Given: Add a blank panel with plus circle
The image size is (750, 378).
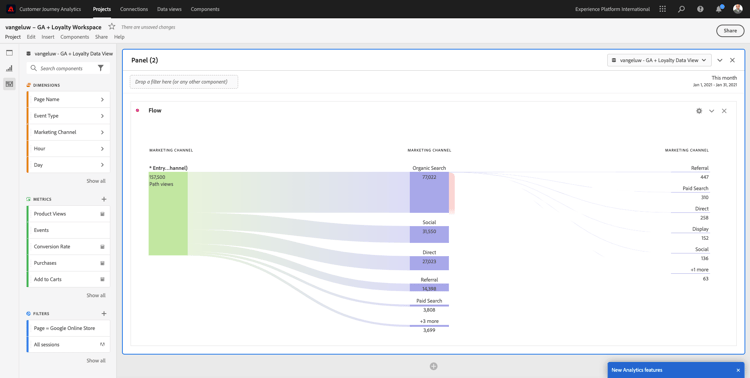Looking at the screenshot, I should point(433,367).
